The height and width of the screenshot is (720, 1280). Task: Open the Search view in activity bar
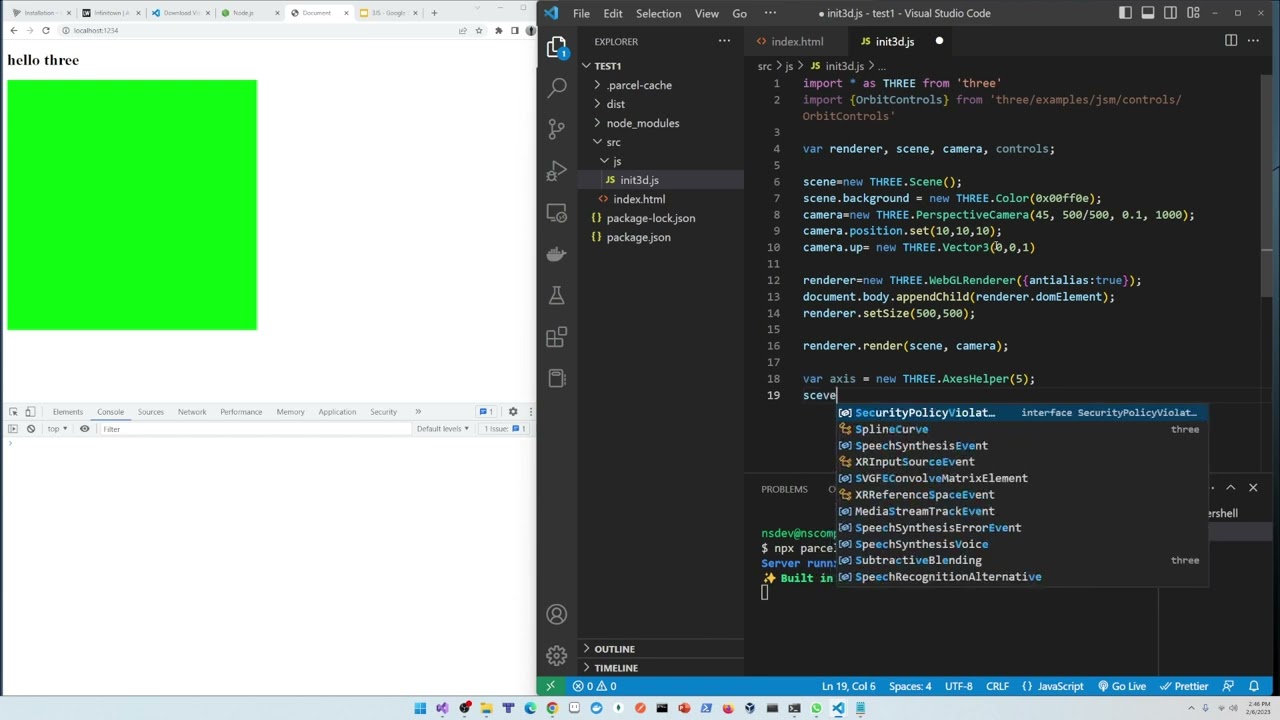[557, 88]
